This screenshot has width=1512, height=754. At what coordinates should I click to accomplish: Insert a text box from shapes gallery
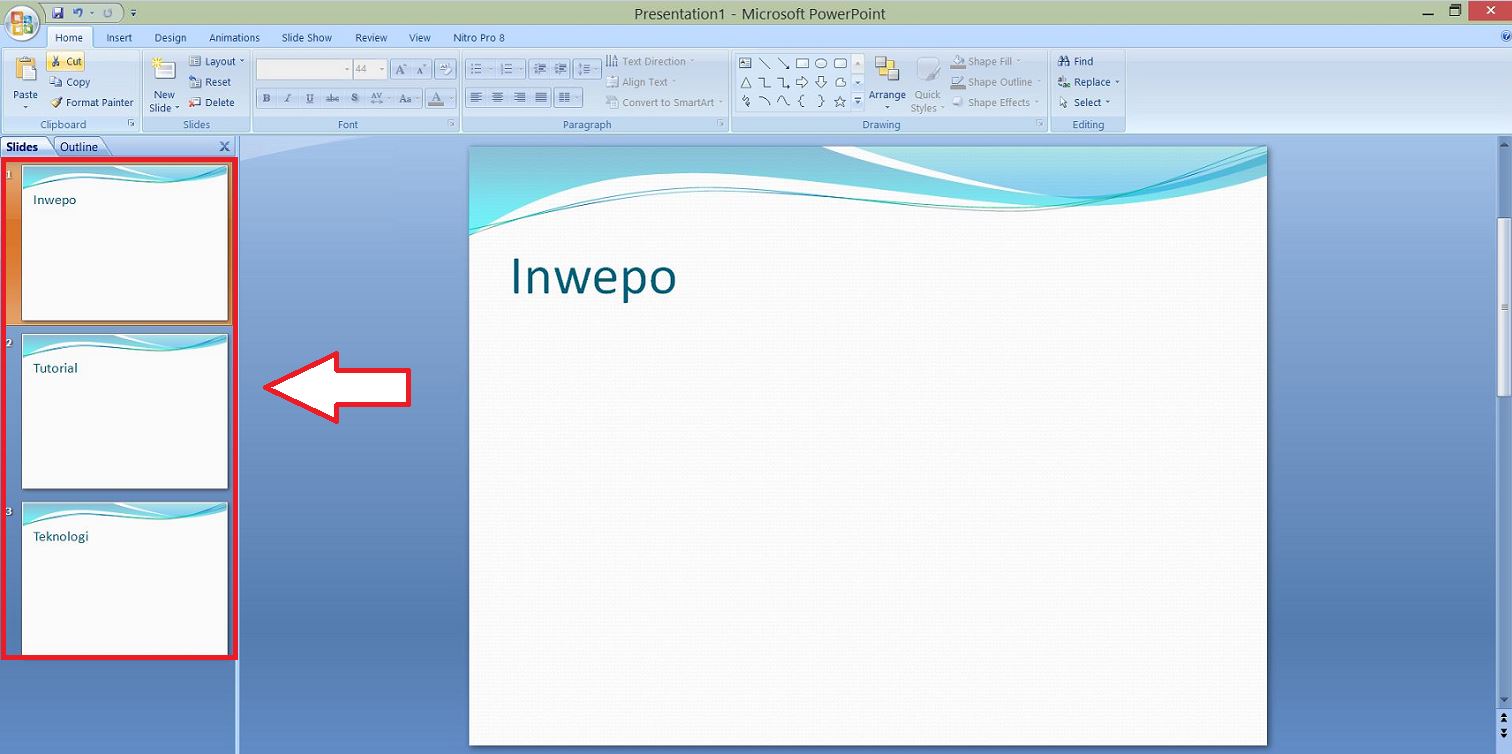[x=745, y=63]
